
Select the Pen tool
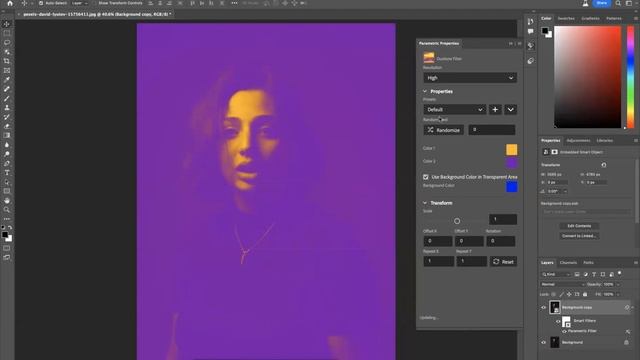7,163
